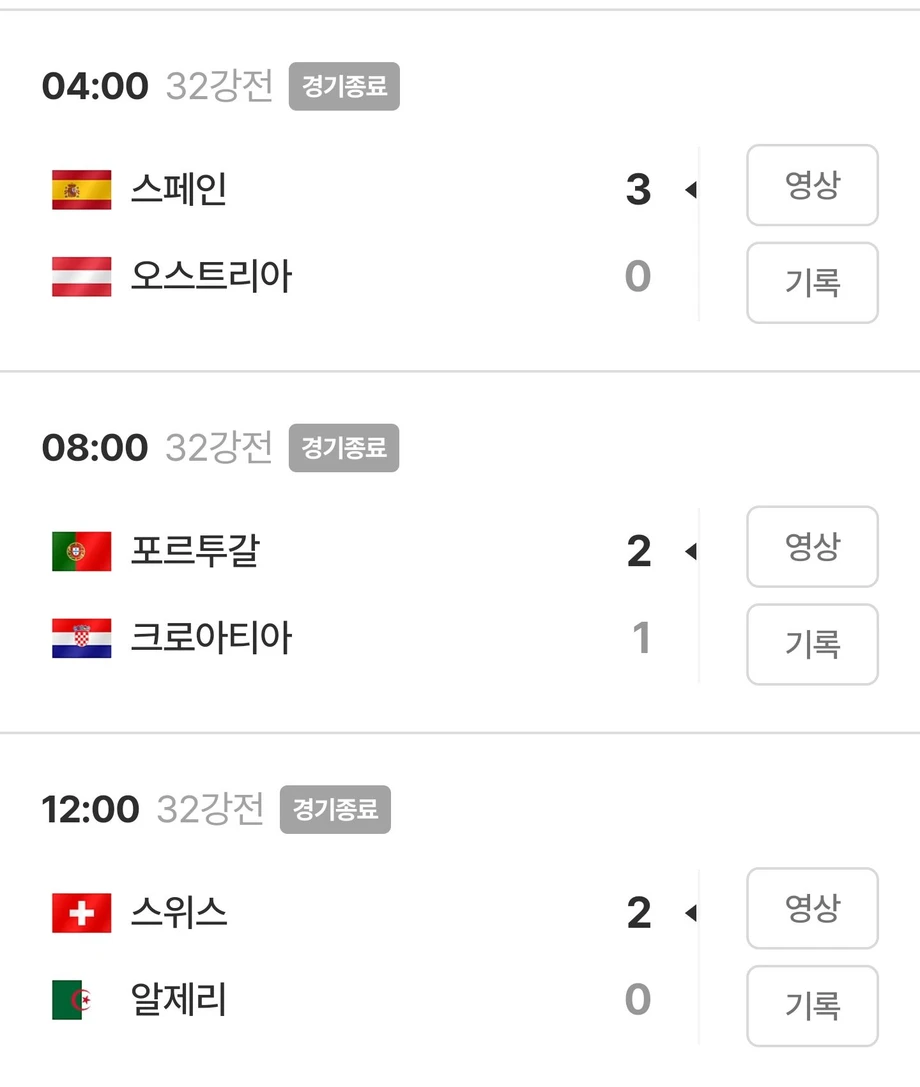Click winner arrow beside Switzerland's score
Image resolution: width=920 pixels, height=1087 pixels.
click(x=691, y=913)
